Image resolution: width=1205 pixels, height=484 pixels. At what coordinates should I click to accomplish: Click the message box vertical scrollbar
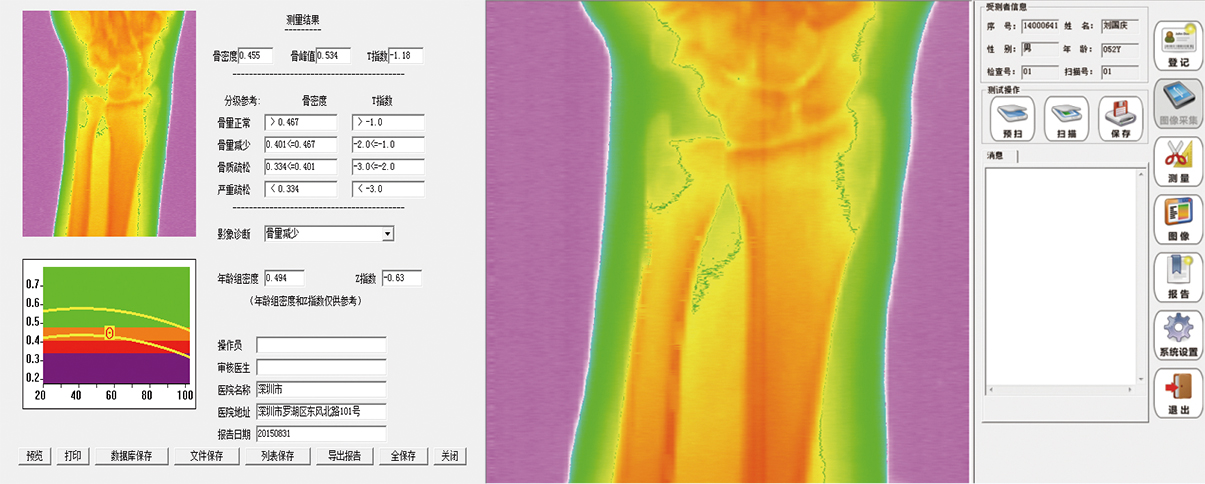1137,280
